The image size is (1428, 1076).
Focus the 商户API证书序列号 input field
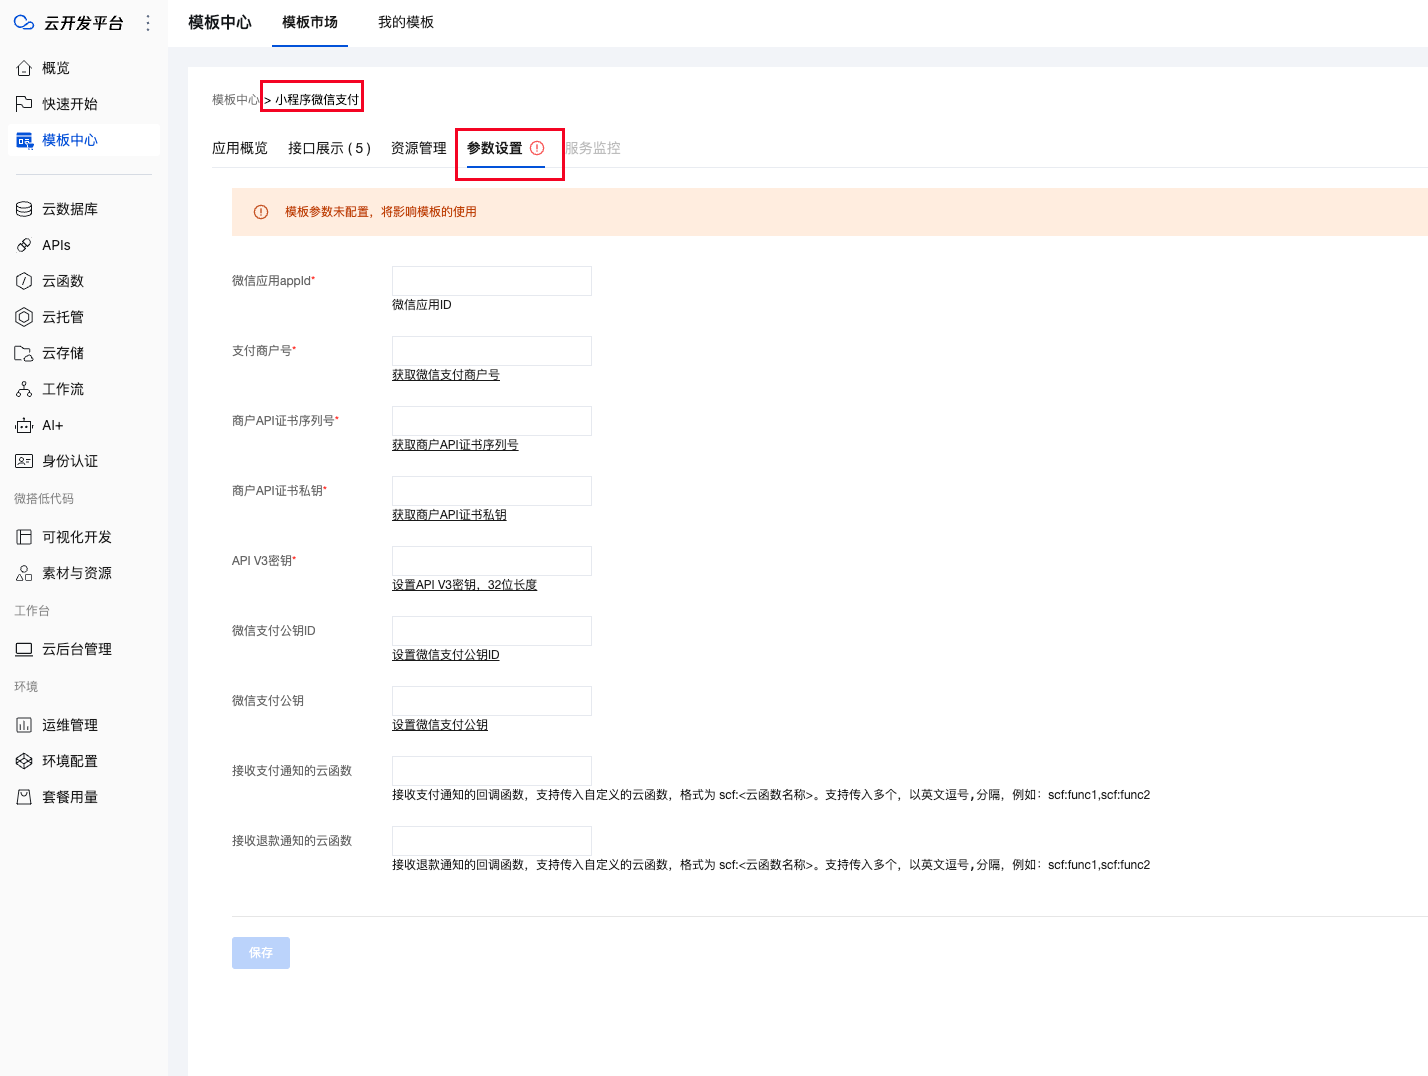[x=492, y=421]
